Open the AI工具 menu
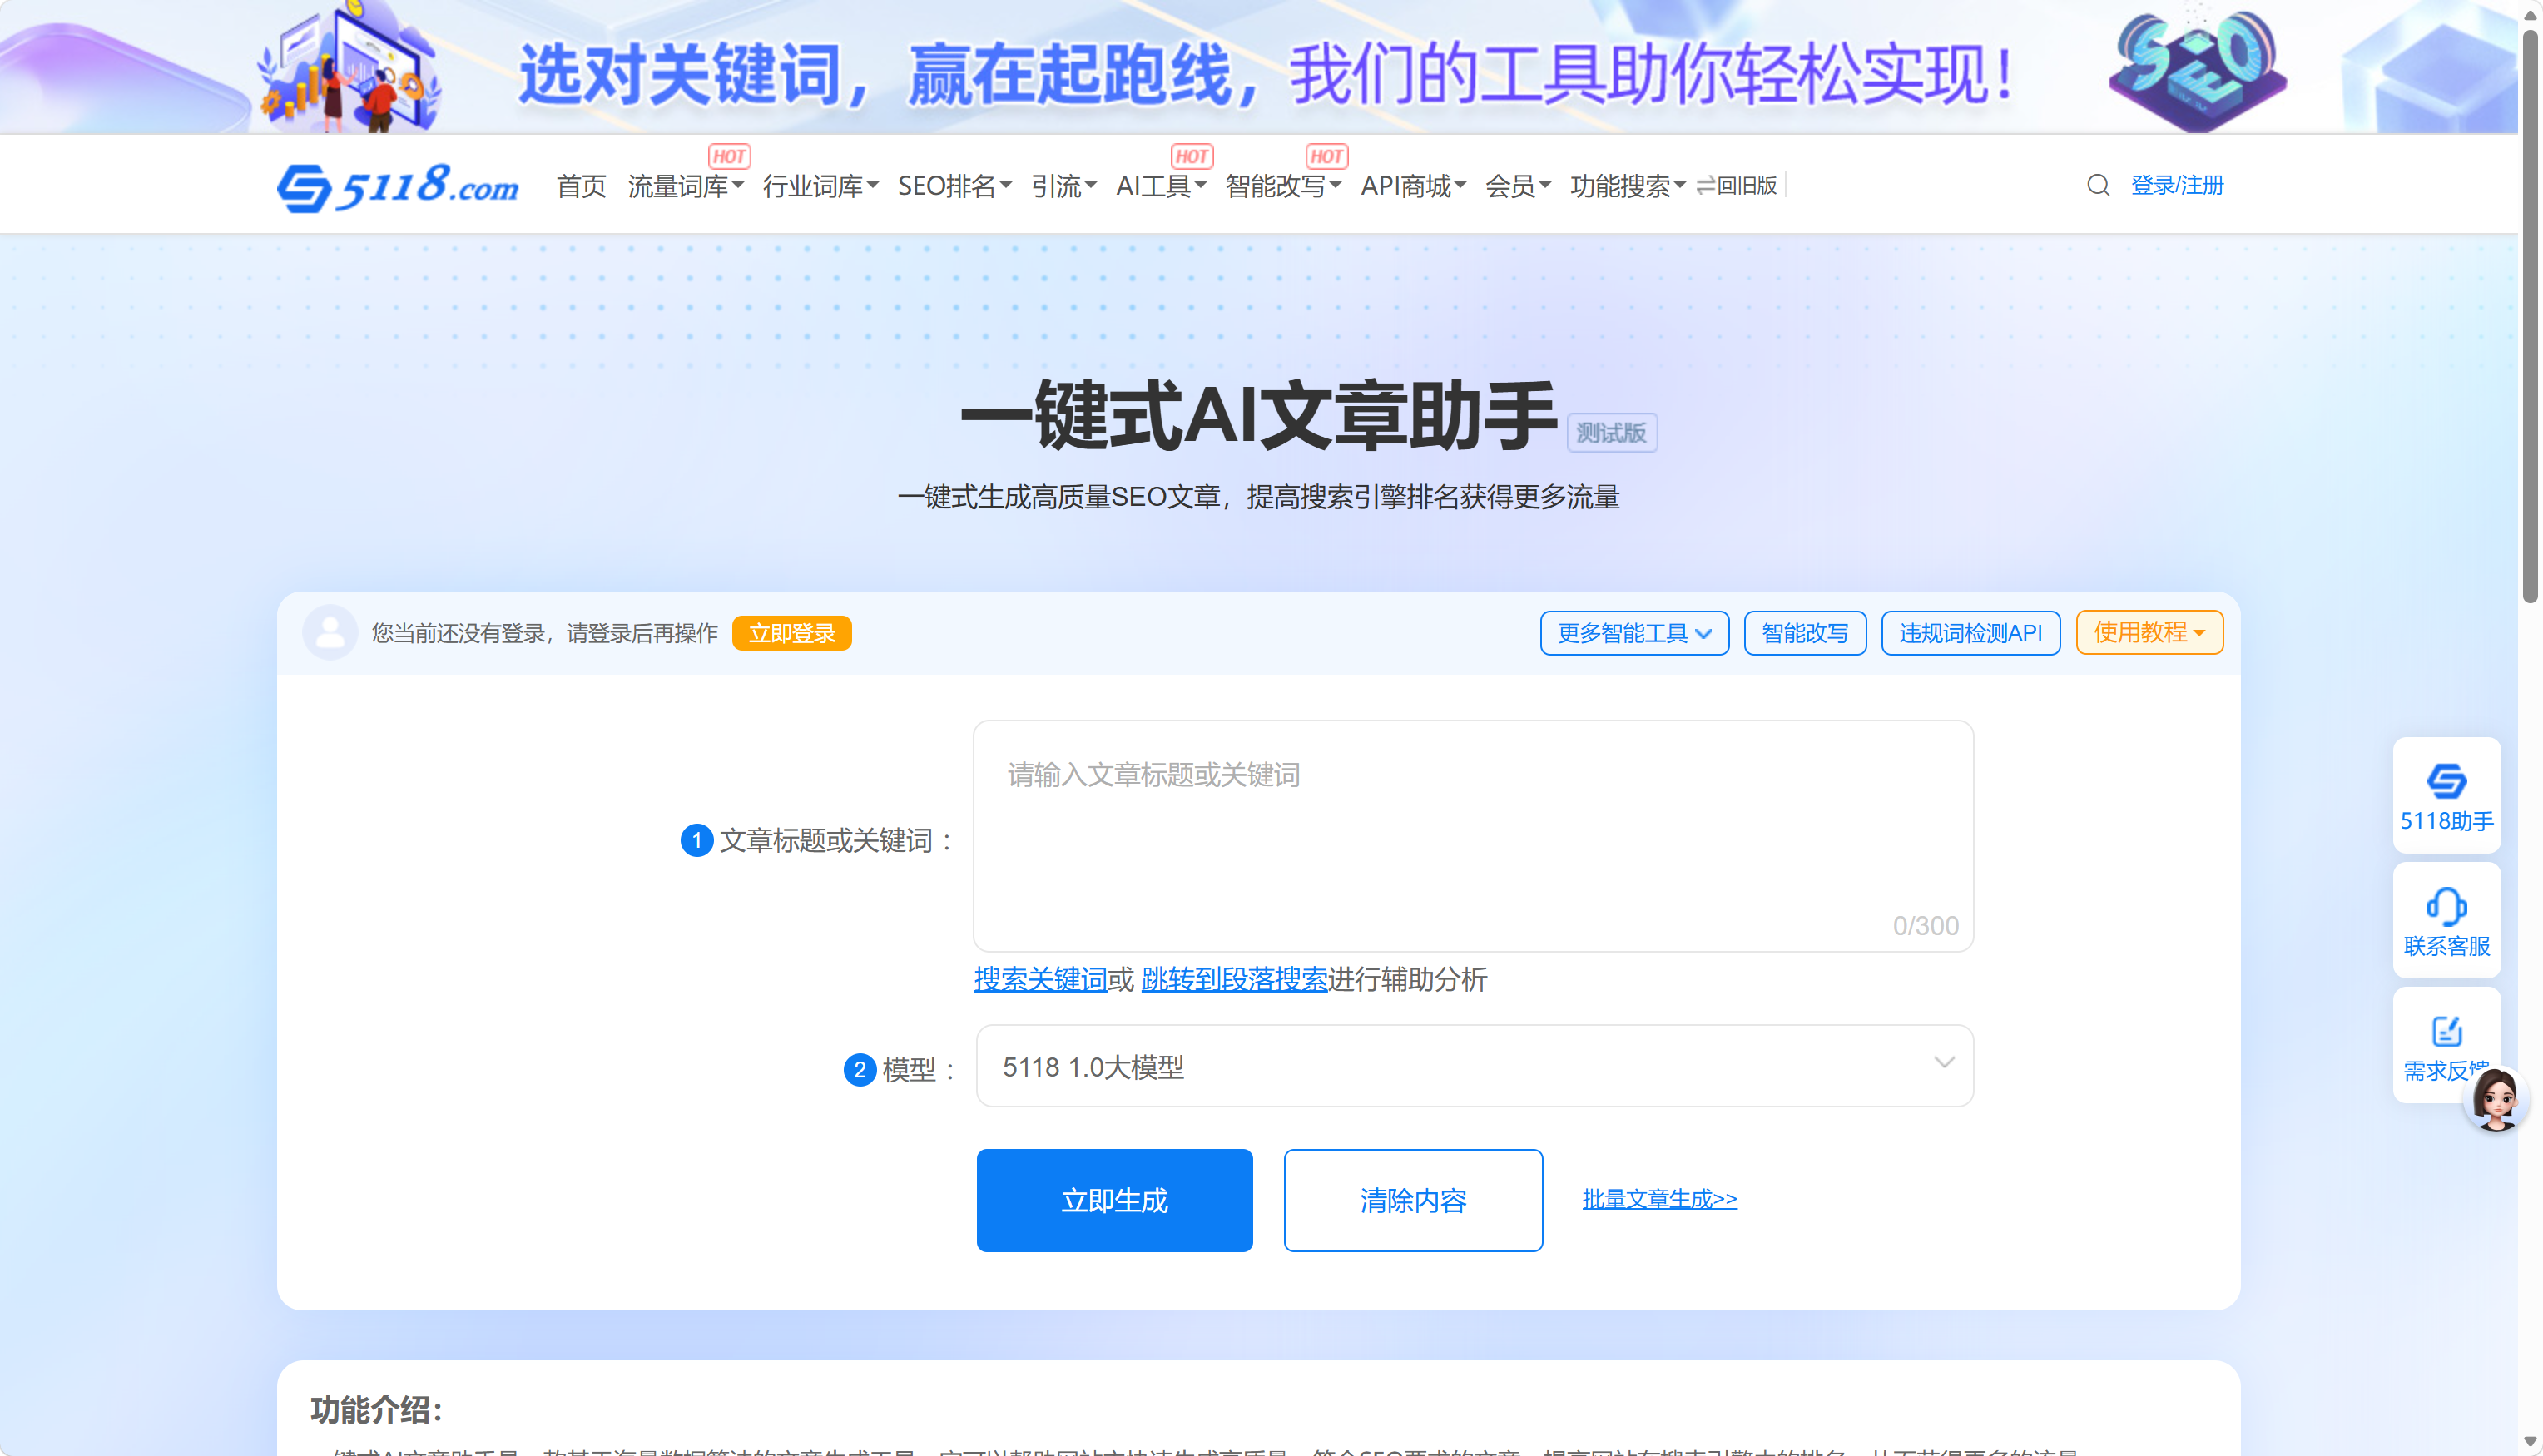2543x1456 pixels. pyautogui.click(x=1161, y=186)
